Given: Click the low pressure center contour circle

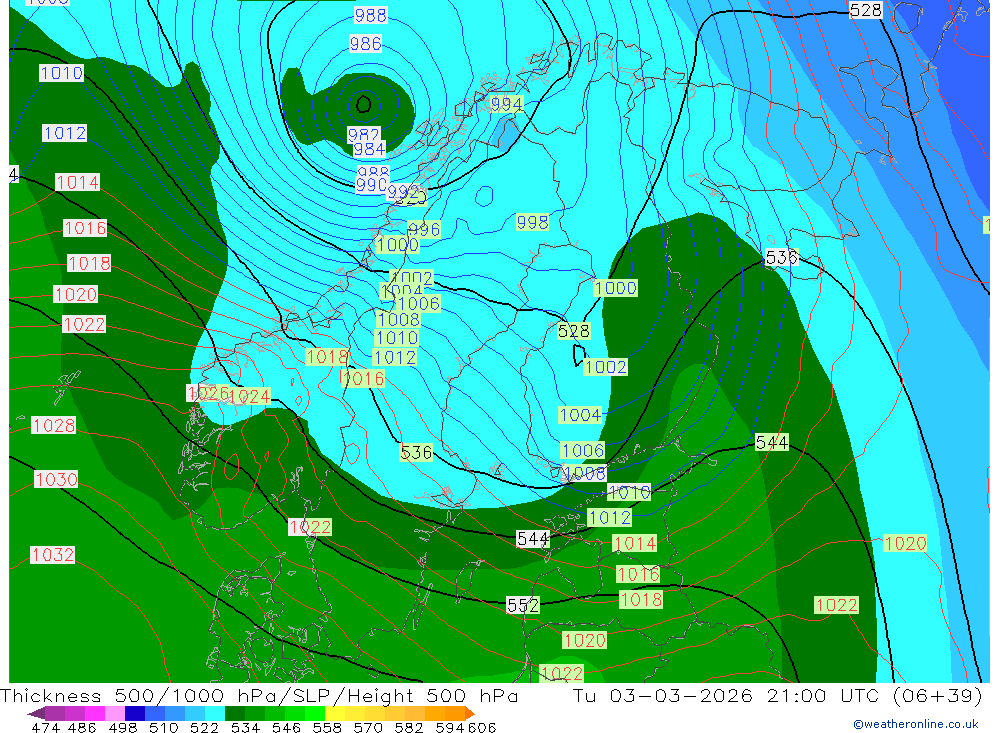Looking at the screenshot, I should coord(363,104).
